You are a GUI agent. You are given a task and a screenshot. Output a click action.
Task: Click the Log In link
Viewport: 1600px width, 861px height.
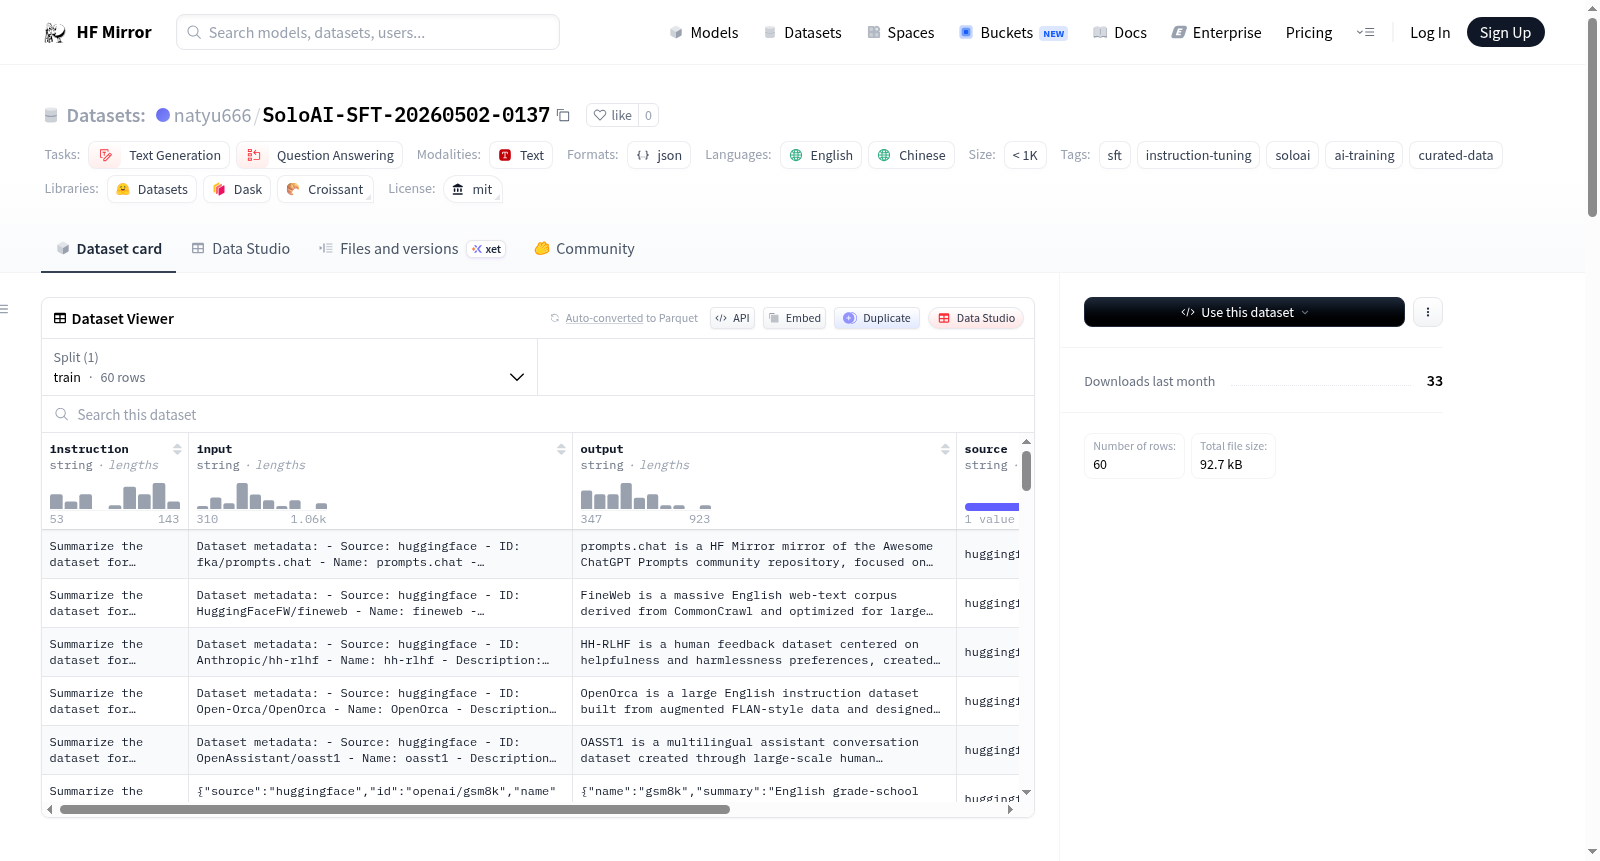tap(1430, 32)
